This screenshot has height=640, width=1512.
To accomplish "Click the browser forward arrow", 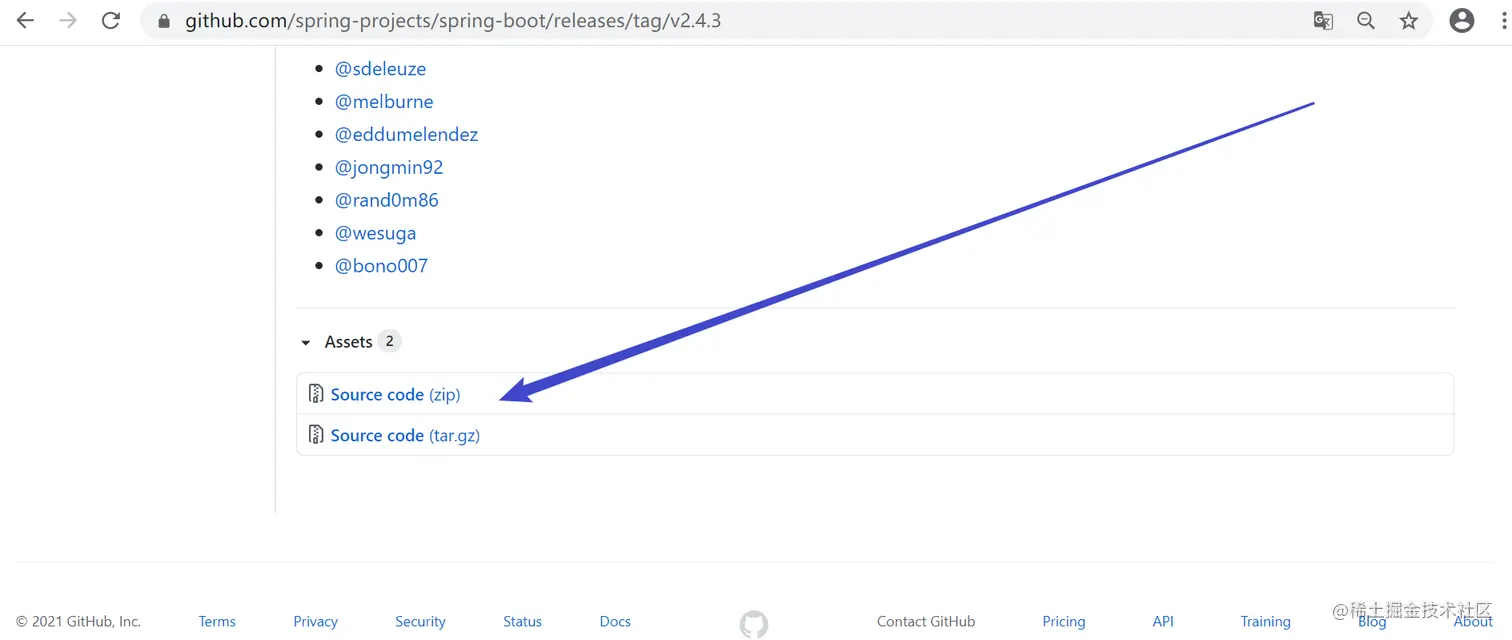I will (x=68, y=21).
